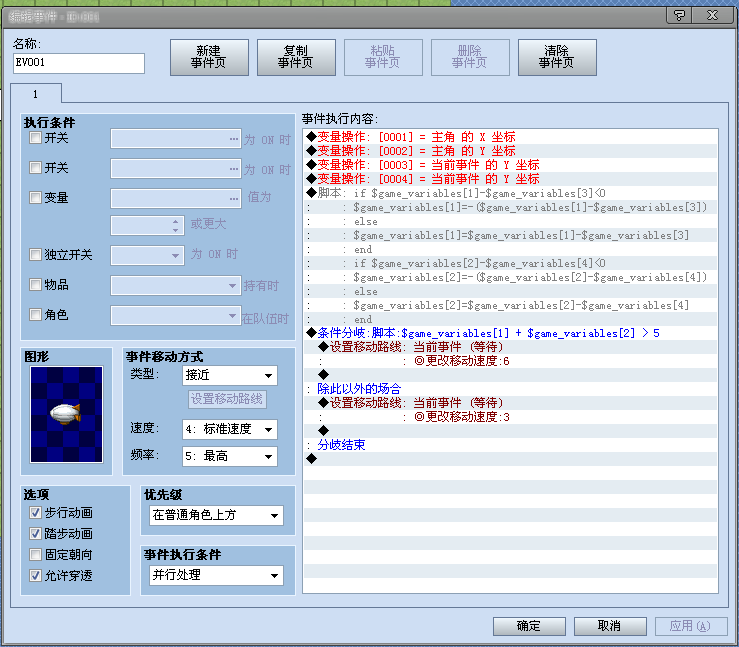Viewport: 739px width, 647px height.
Task: Click the 设置移动路线 button
Action: click(227, 399)
